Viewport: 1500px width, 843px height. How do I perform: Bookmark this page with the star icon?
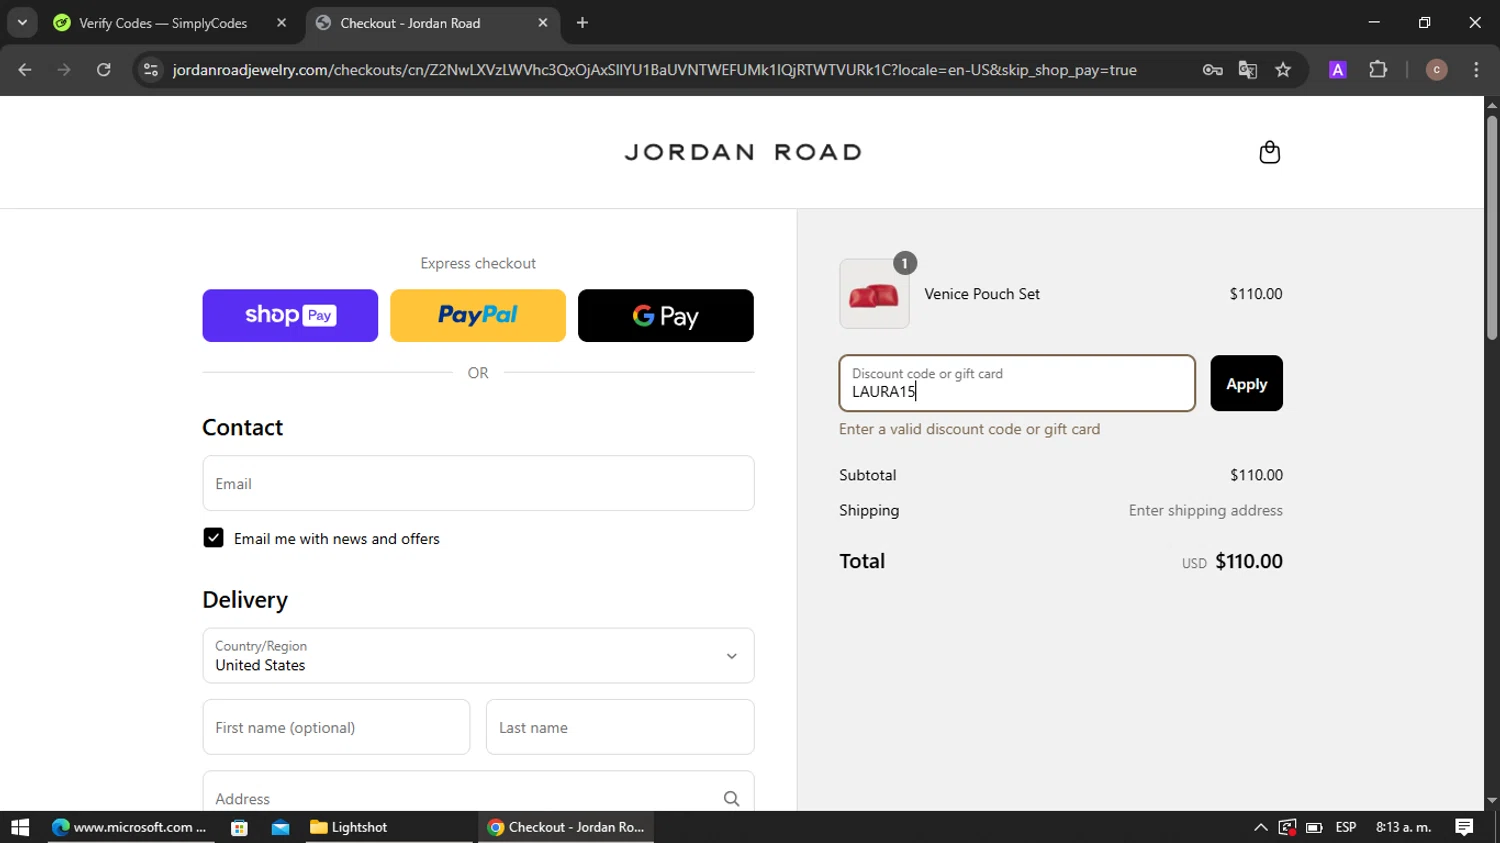1283,70
